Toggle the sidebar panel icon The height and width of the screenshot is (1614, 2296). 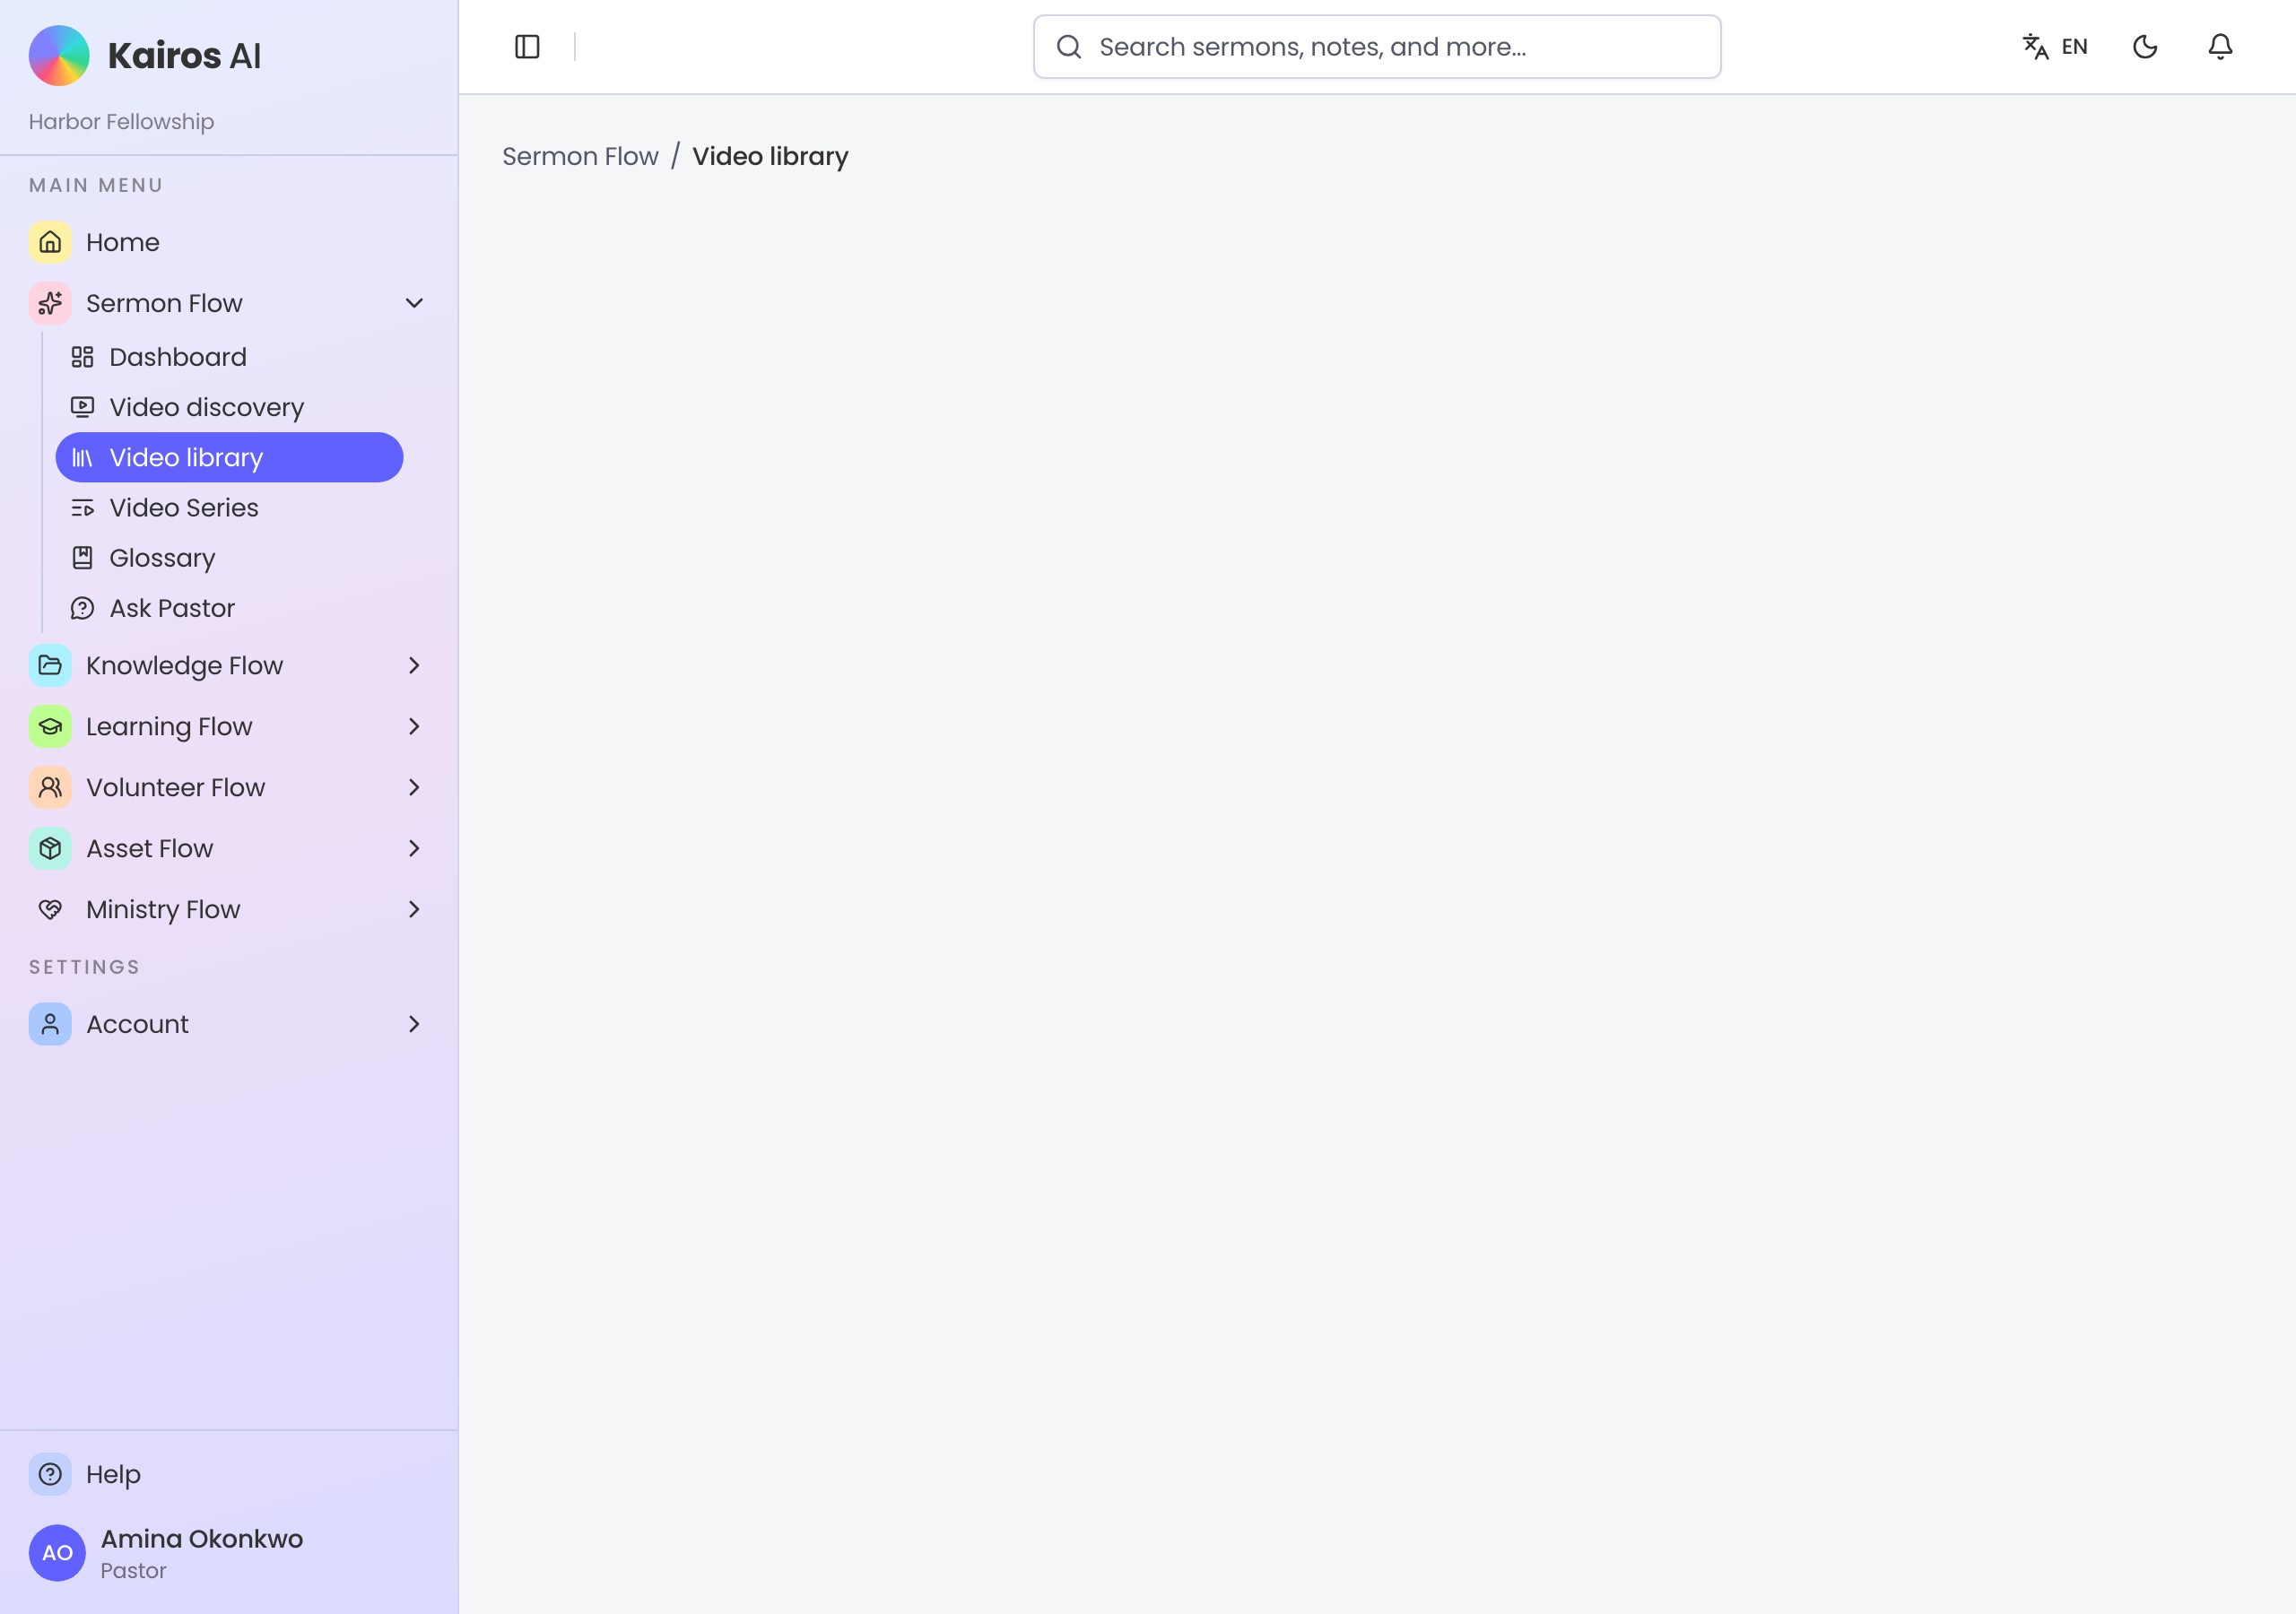point(527,47)
